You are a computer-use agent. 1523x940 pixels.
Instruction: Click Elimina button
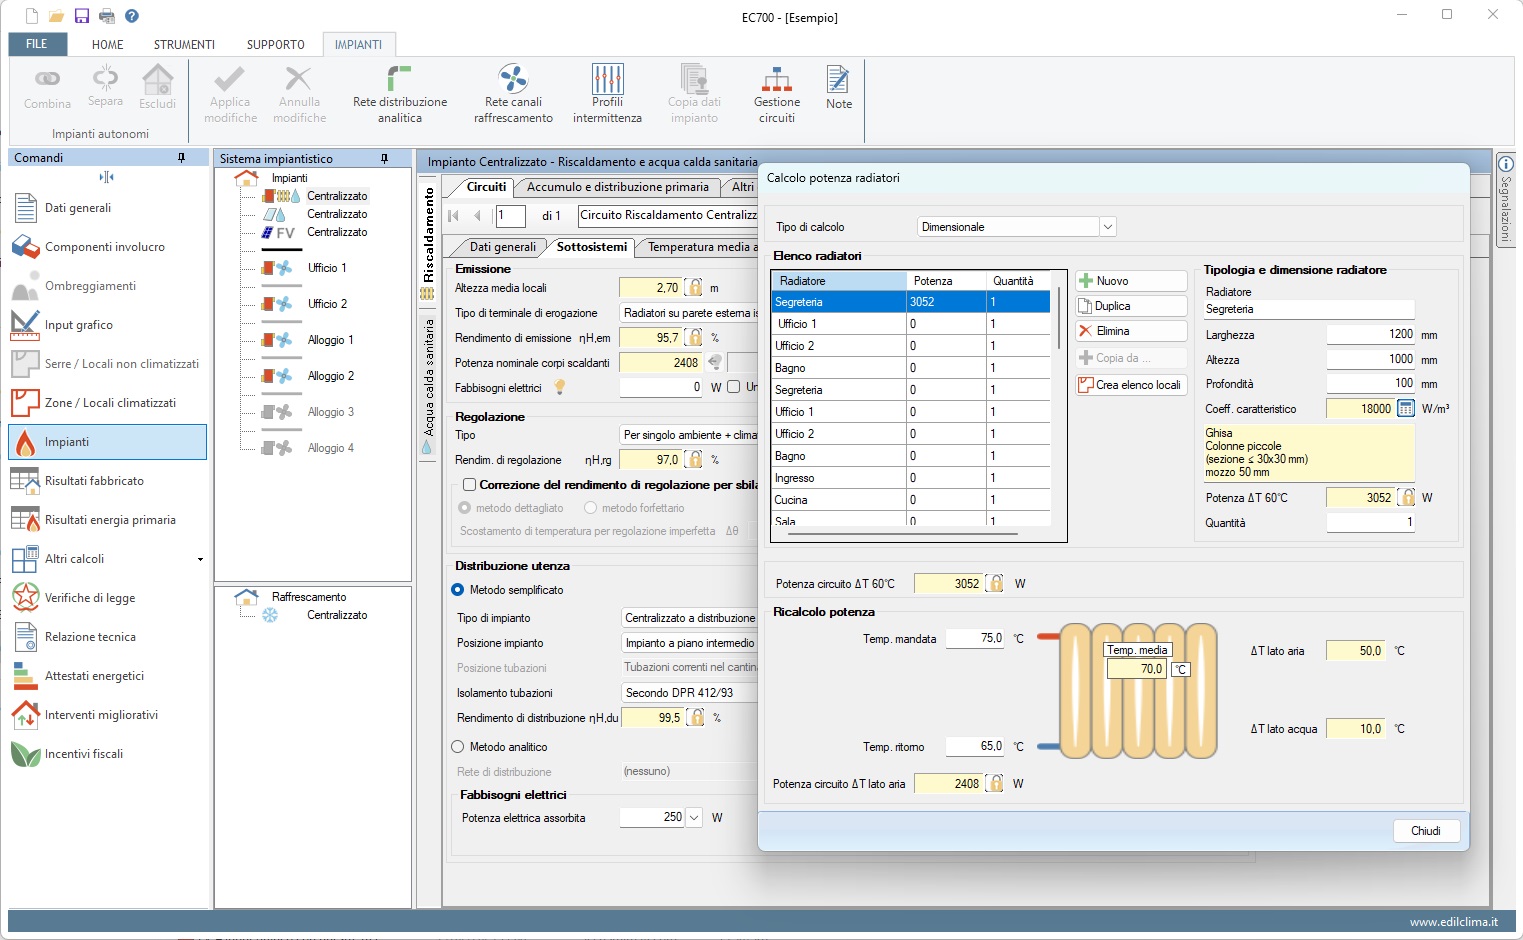(x=1131, y=331)
